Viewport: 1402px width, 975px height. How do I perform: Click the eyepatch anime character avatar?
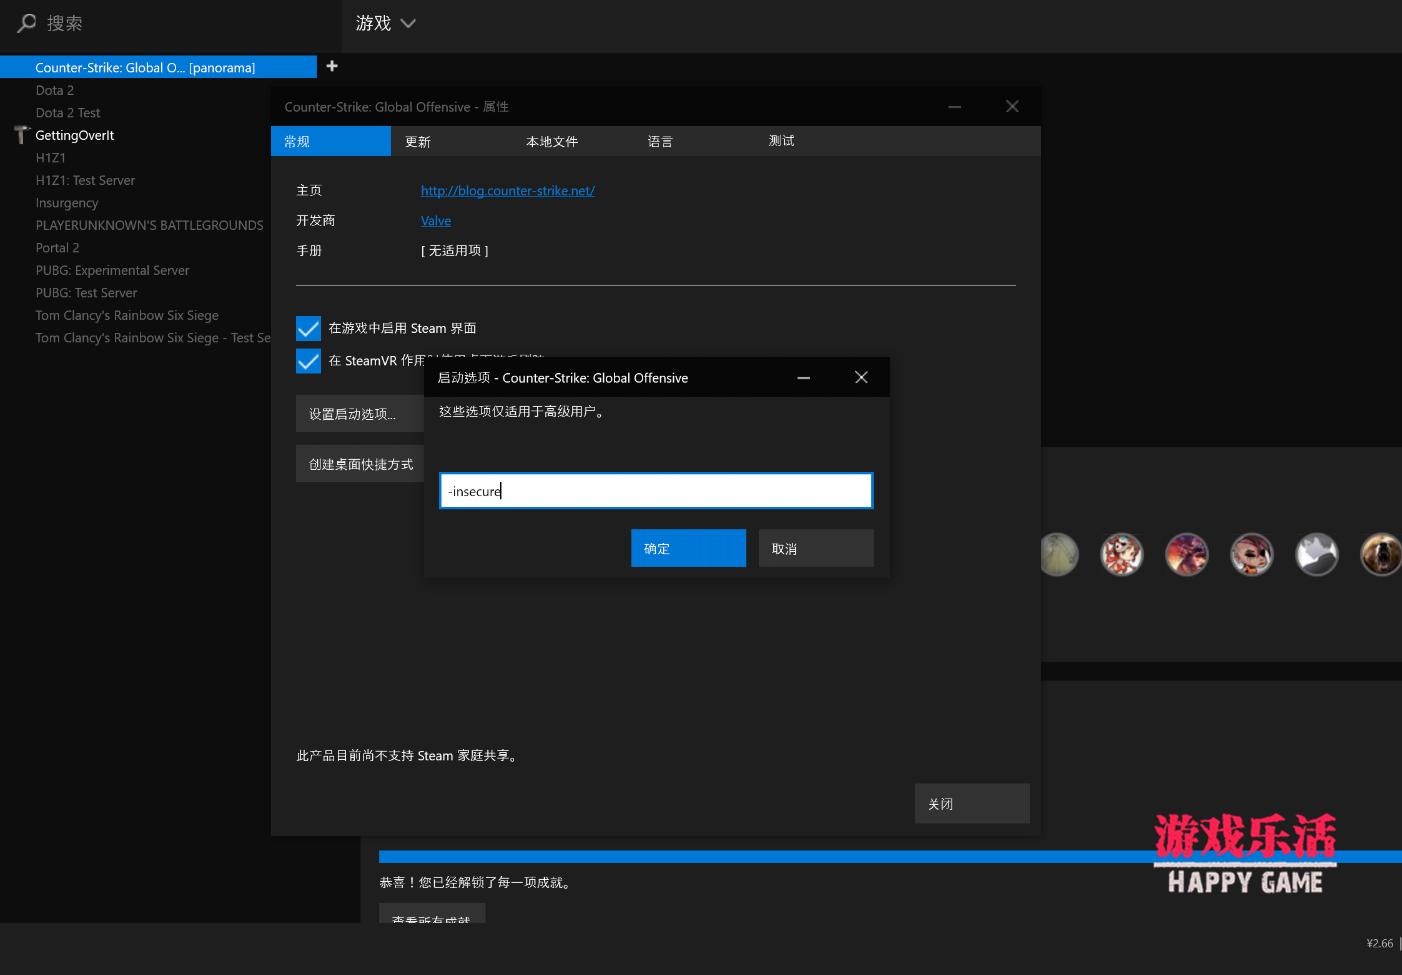coord(1251,554)
